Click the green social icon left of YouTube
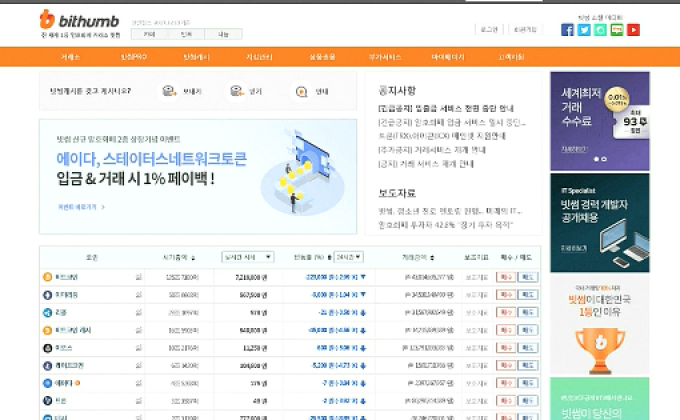 coord(617,30)
